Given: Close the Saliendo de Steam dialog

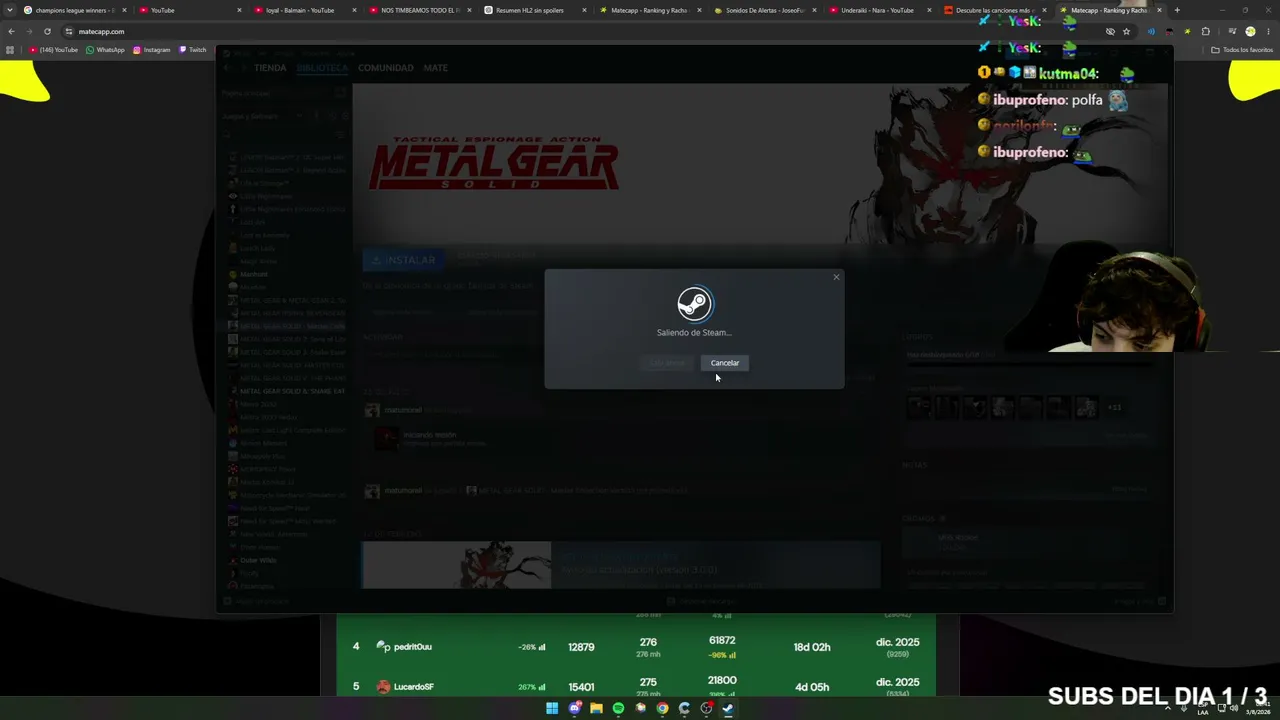Looking at the screenshot, I should click(836, 277).
